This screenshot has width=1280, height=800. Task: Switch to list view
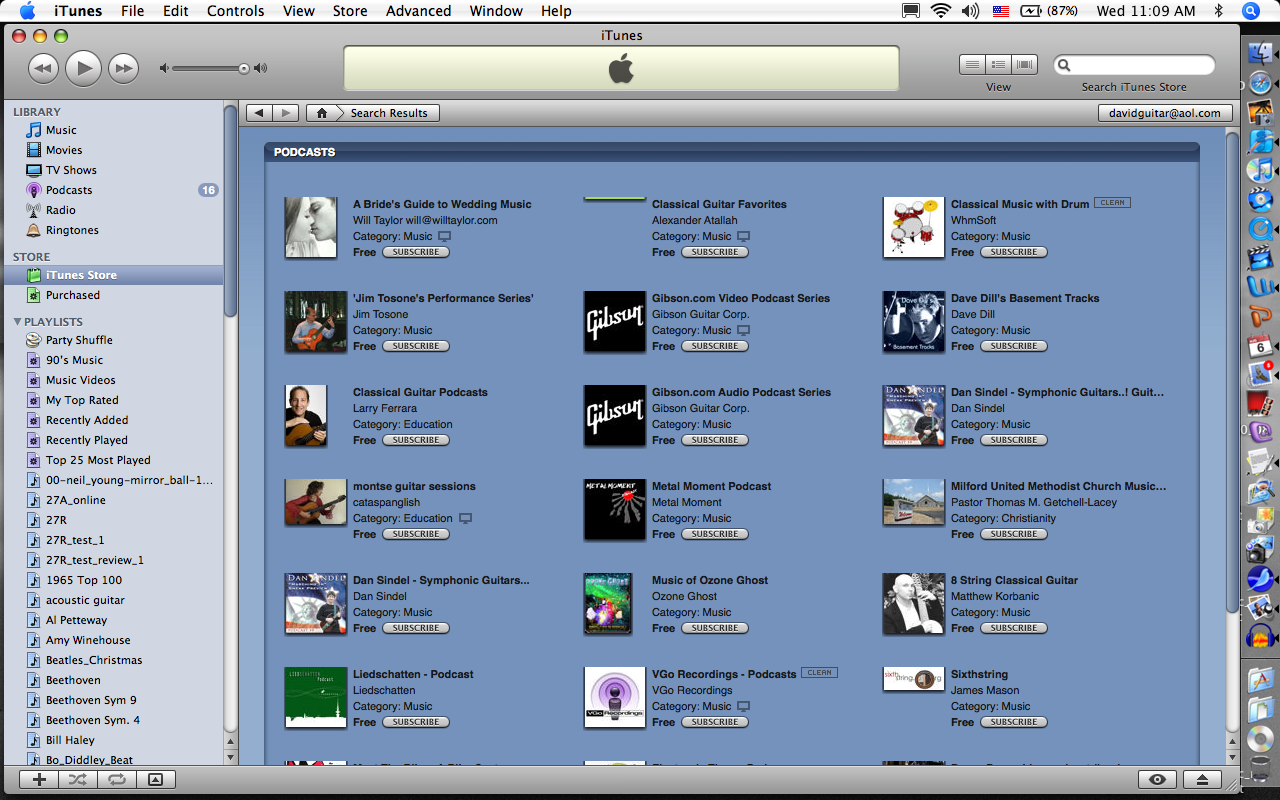click(972, 65)
